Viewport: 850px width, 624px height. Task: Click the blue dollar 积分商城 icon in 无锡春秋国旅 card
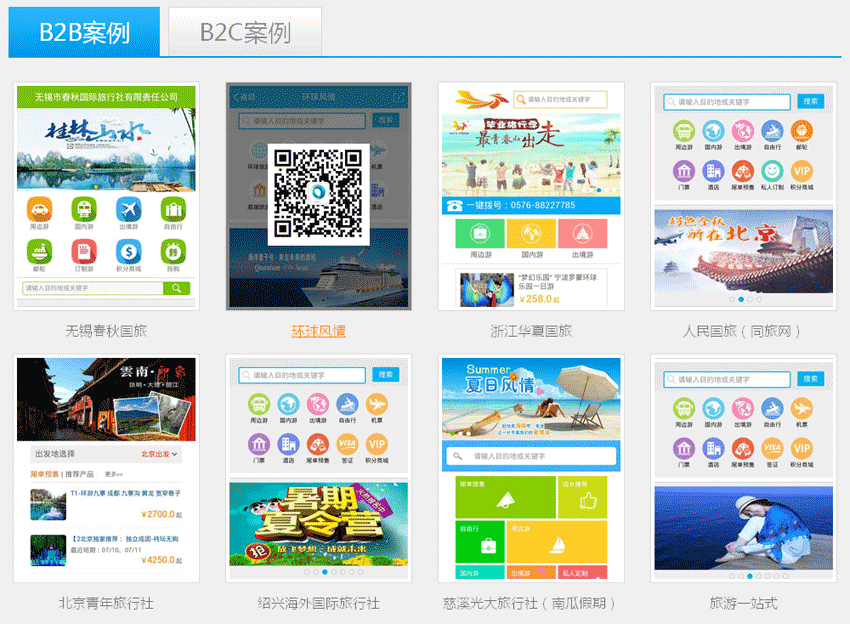coord(128,252)
